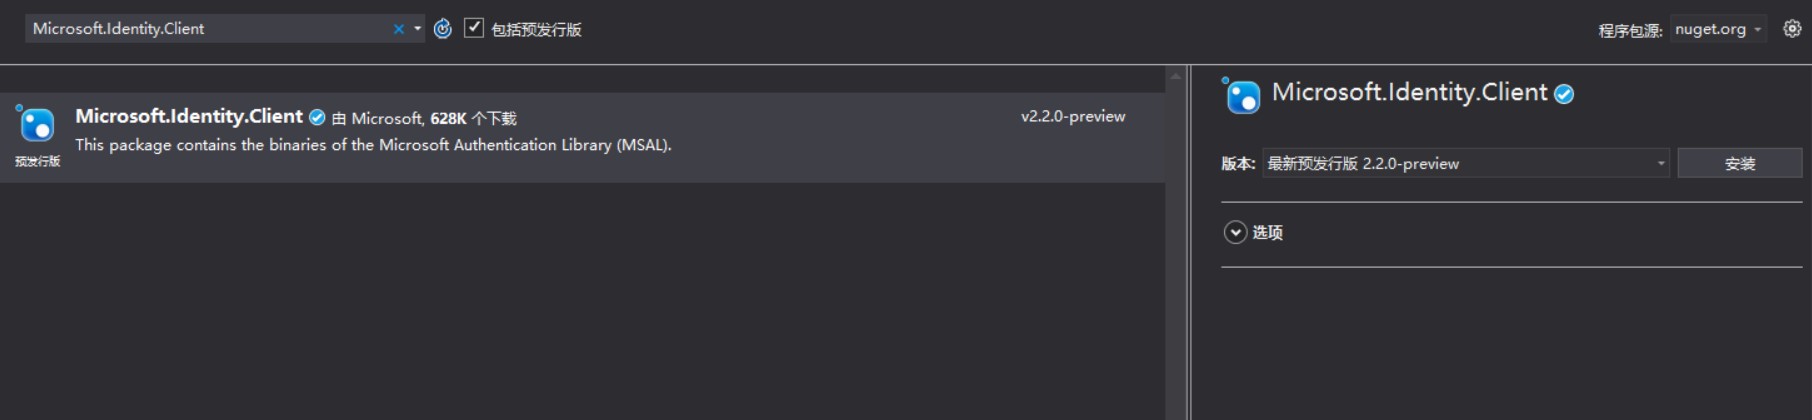Click the MSAL package description text
The image size is (1812, 420).
[x=373, y=145]
